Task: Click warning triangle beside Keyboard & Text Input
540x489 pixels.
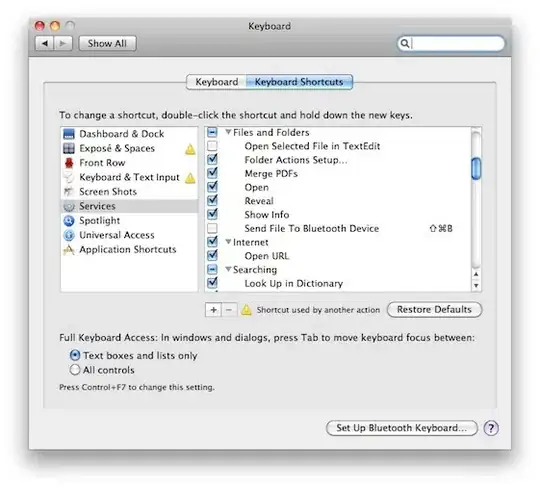Action: pos(190,178)
